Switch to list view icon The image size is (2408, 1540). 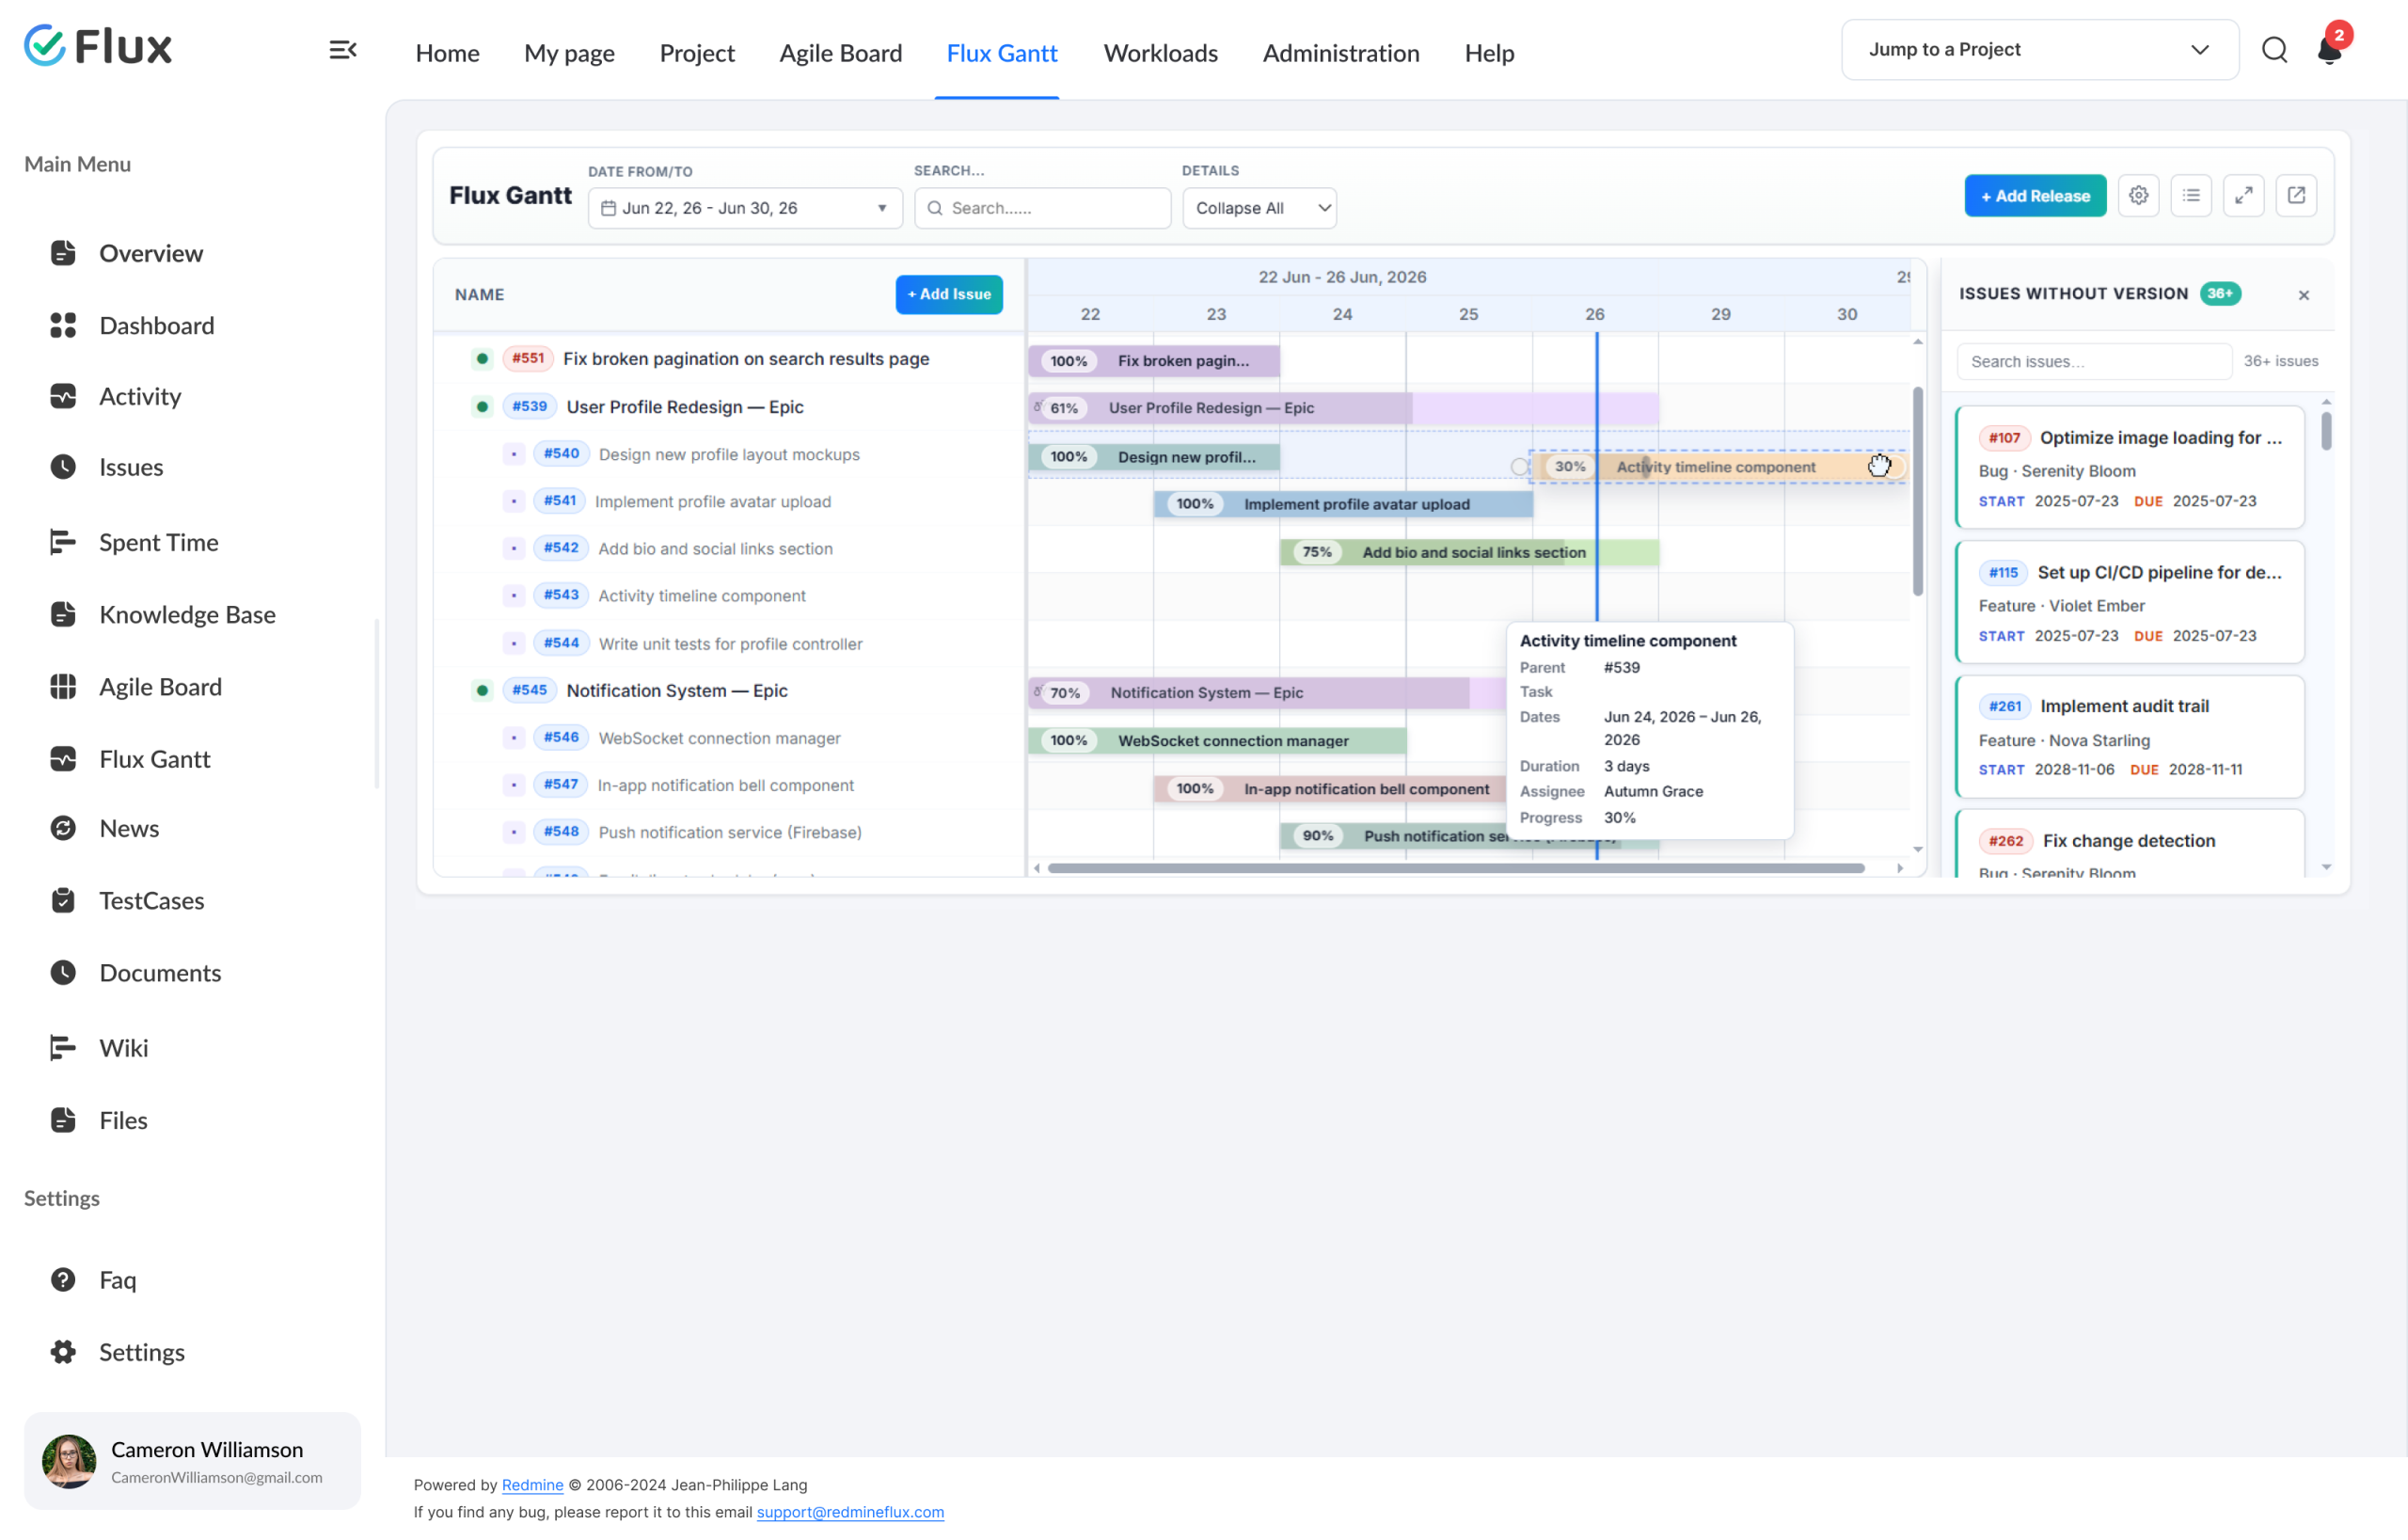2191,195
